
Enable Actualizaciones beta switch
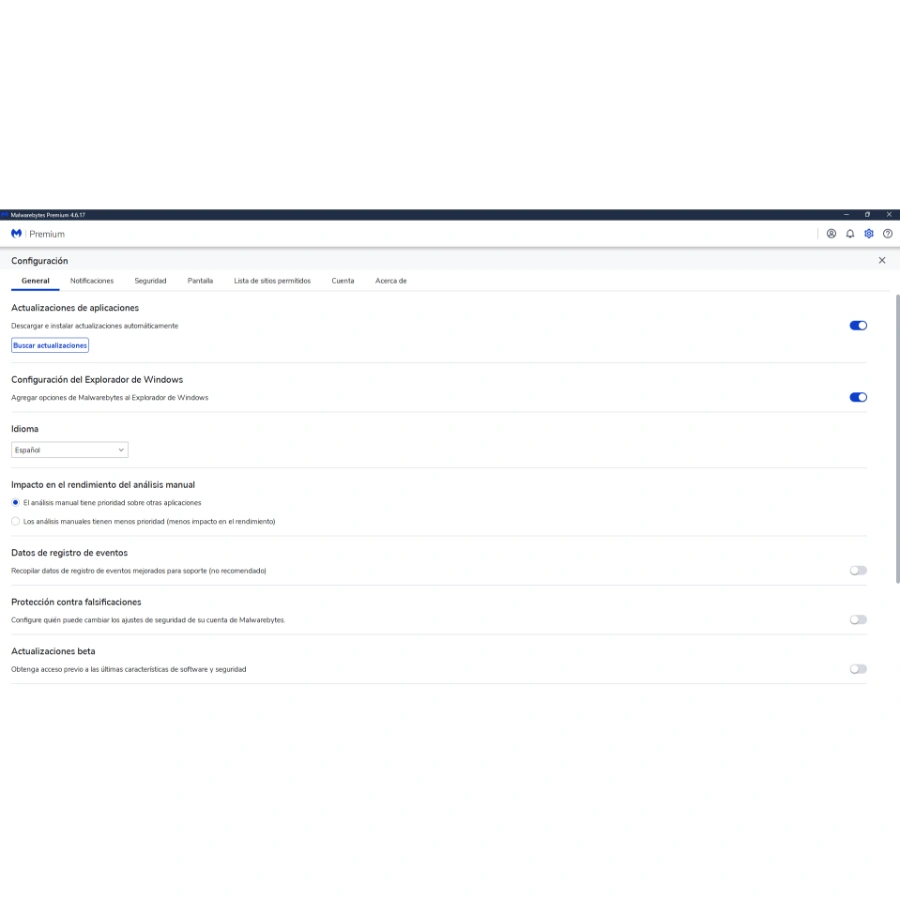(858, 669)
